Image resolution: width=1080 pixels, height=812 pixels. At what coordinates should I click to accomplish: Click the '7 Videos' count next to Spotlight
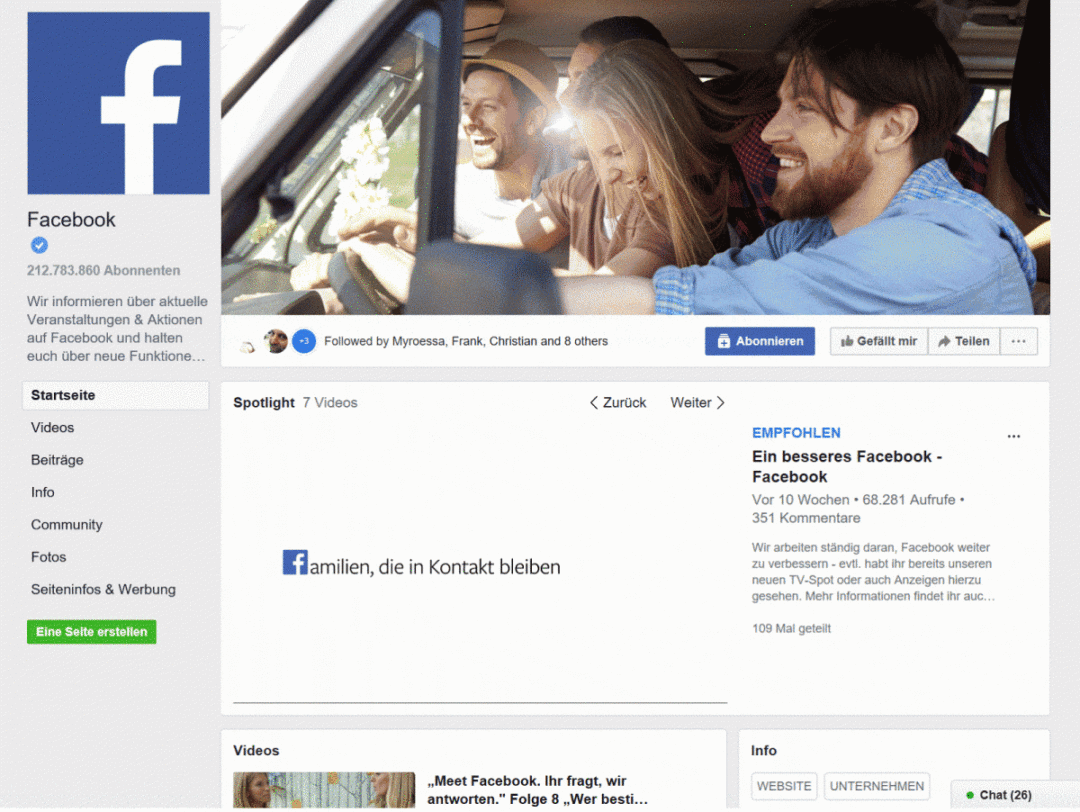tap(330, 403)
